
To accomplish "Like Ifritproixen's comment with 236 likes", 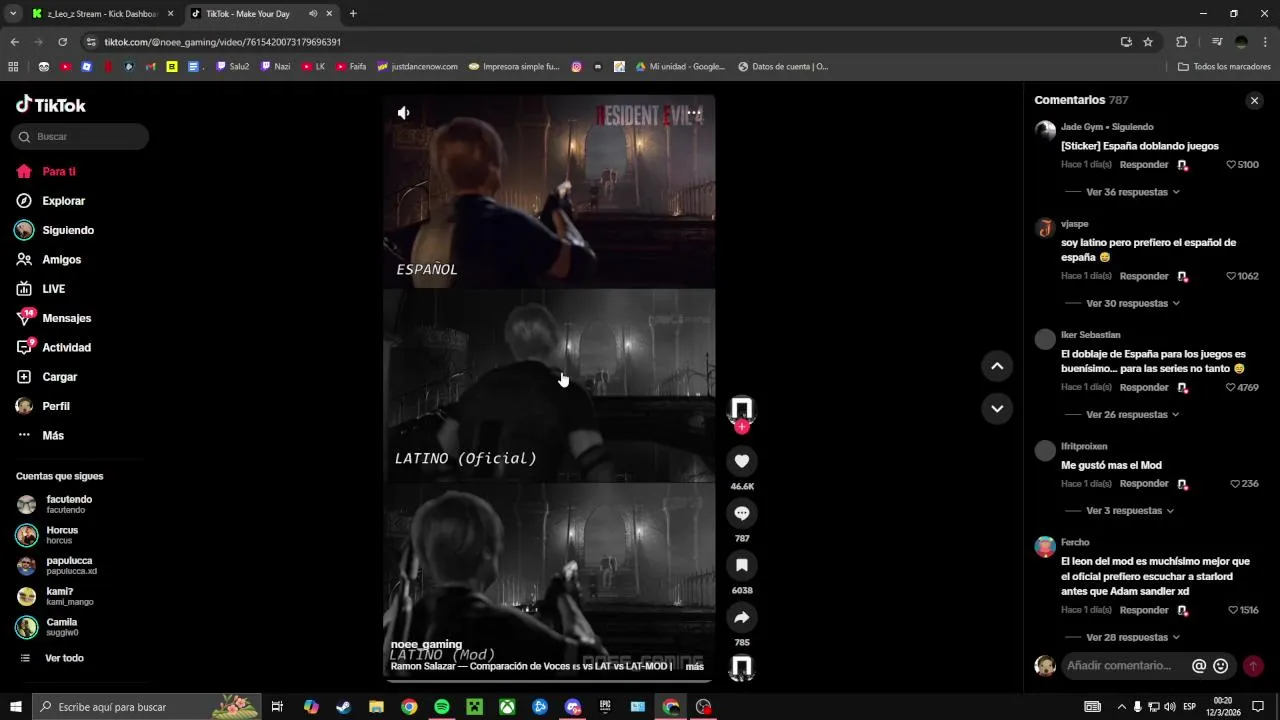I will 1235,484.
